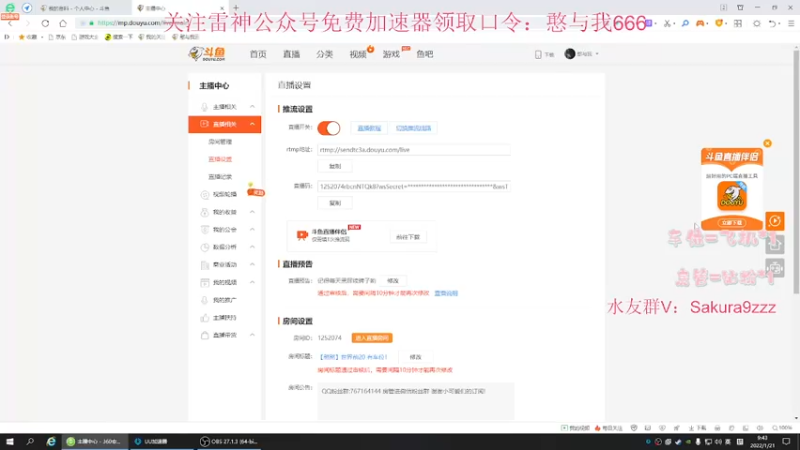Go to 首页 in top navigation
800x450 pixels.
pos(258,54)
